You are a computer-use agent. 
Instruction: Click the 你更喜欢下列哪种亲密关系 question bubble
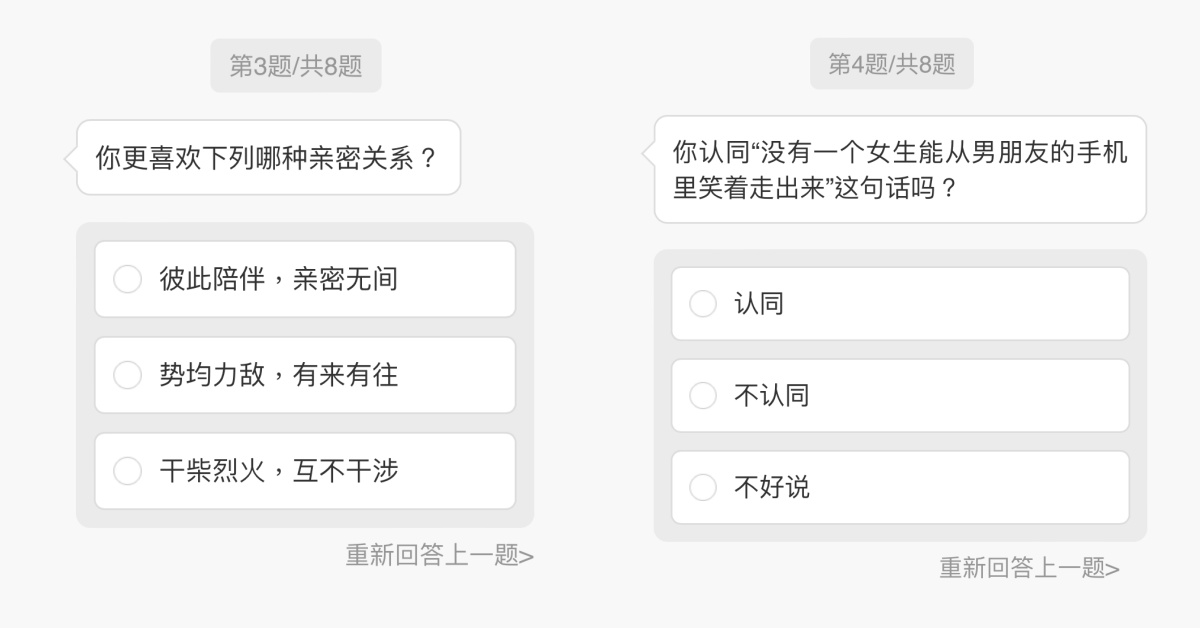(267, 158)
